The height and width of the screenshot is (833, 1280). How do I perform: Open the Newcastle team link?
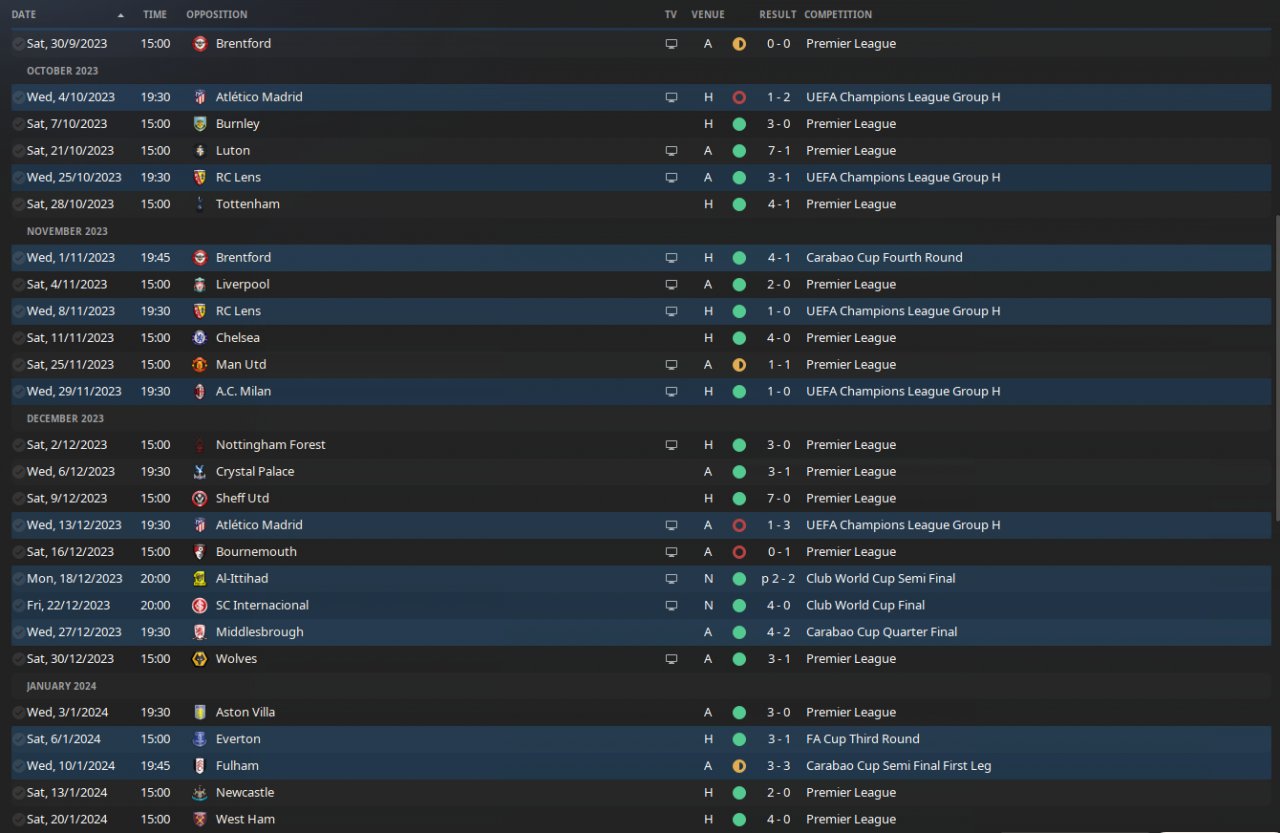244,792
